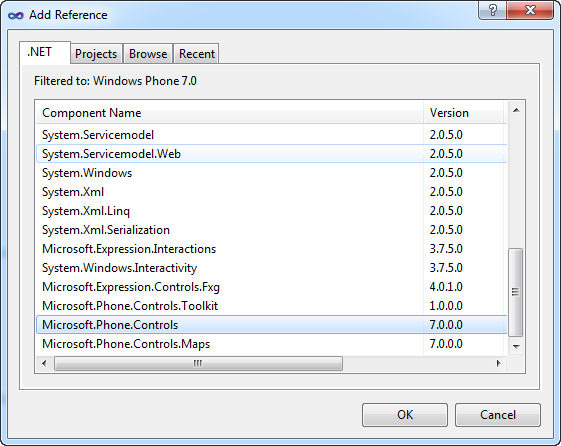Click the horizontal scrollbar thumb

tap(198, 363)
